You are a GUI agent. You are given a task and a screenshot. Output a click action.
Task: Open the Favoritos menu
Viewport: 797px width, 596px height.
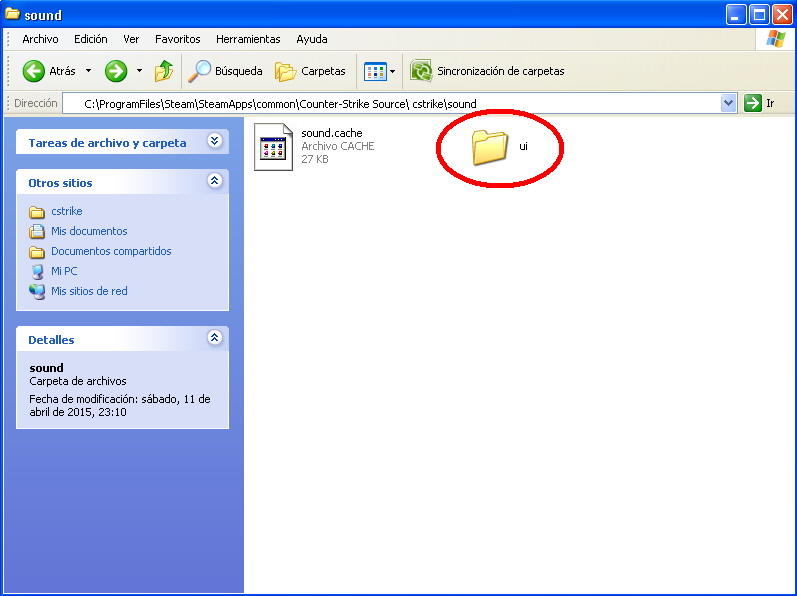[177, 39]
